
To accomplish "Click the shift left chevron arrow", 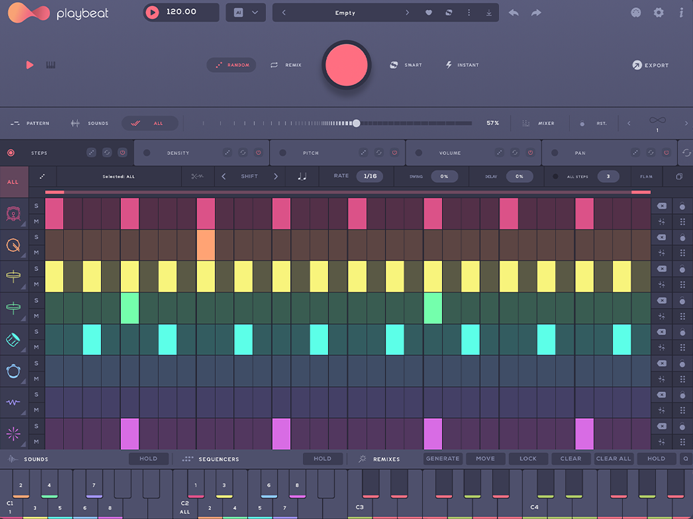I will point(224,177).
